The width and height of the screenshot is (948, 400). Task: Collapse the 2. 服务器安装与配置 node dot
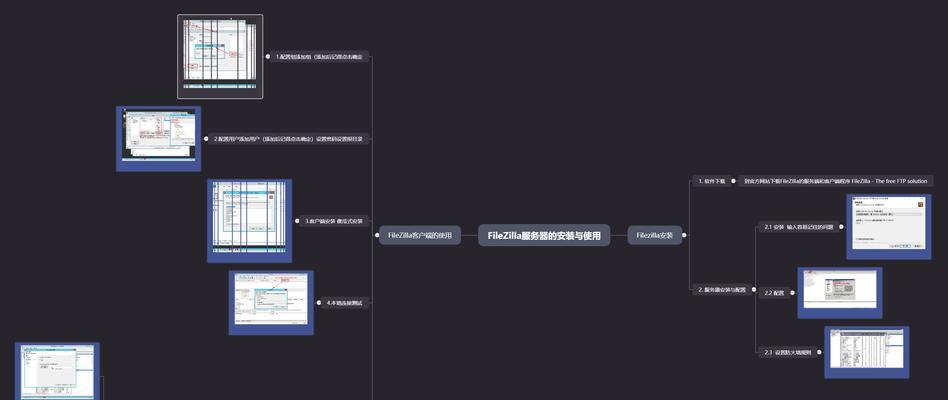[753, 290]
